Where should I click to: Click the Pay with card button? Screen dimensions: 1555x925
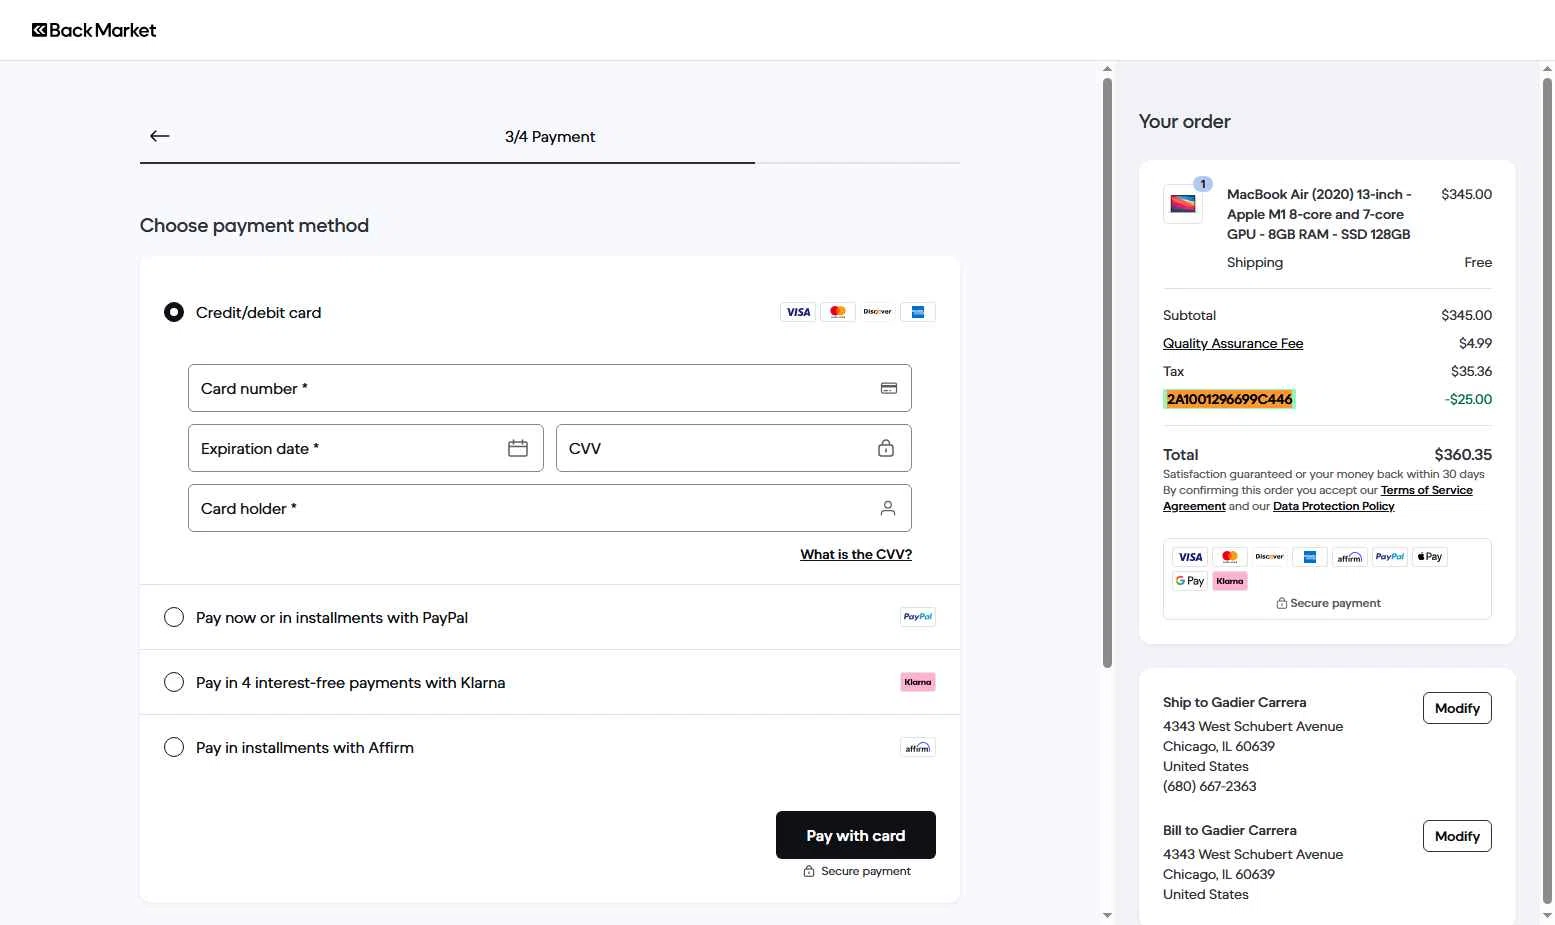click(x=856, y=835)
